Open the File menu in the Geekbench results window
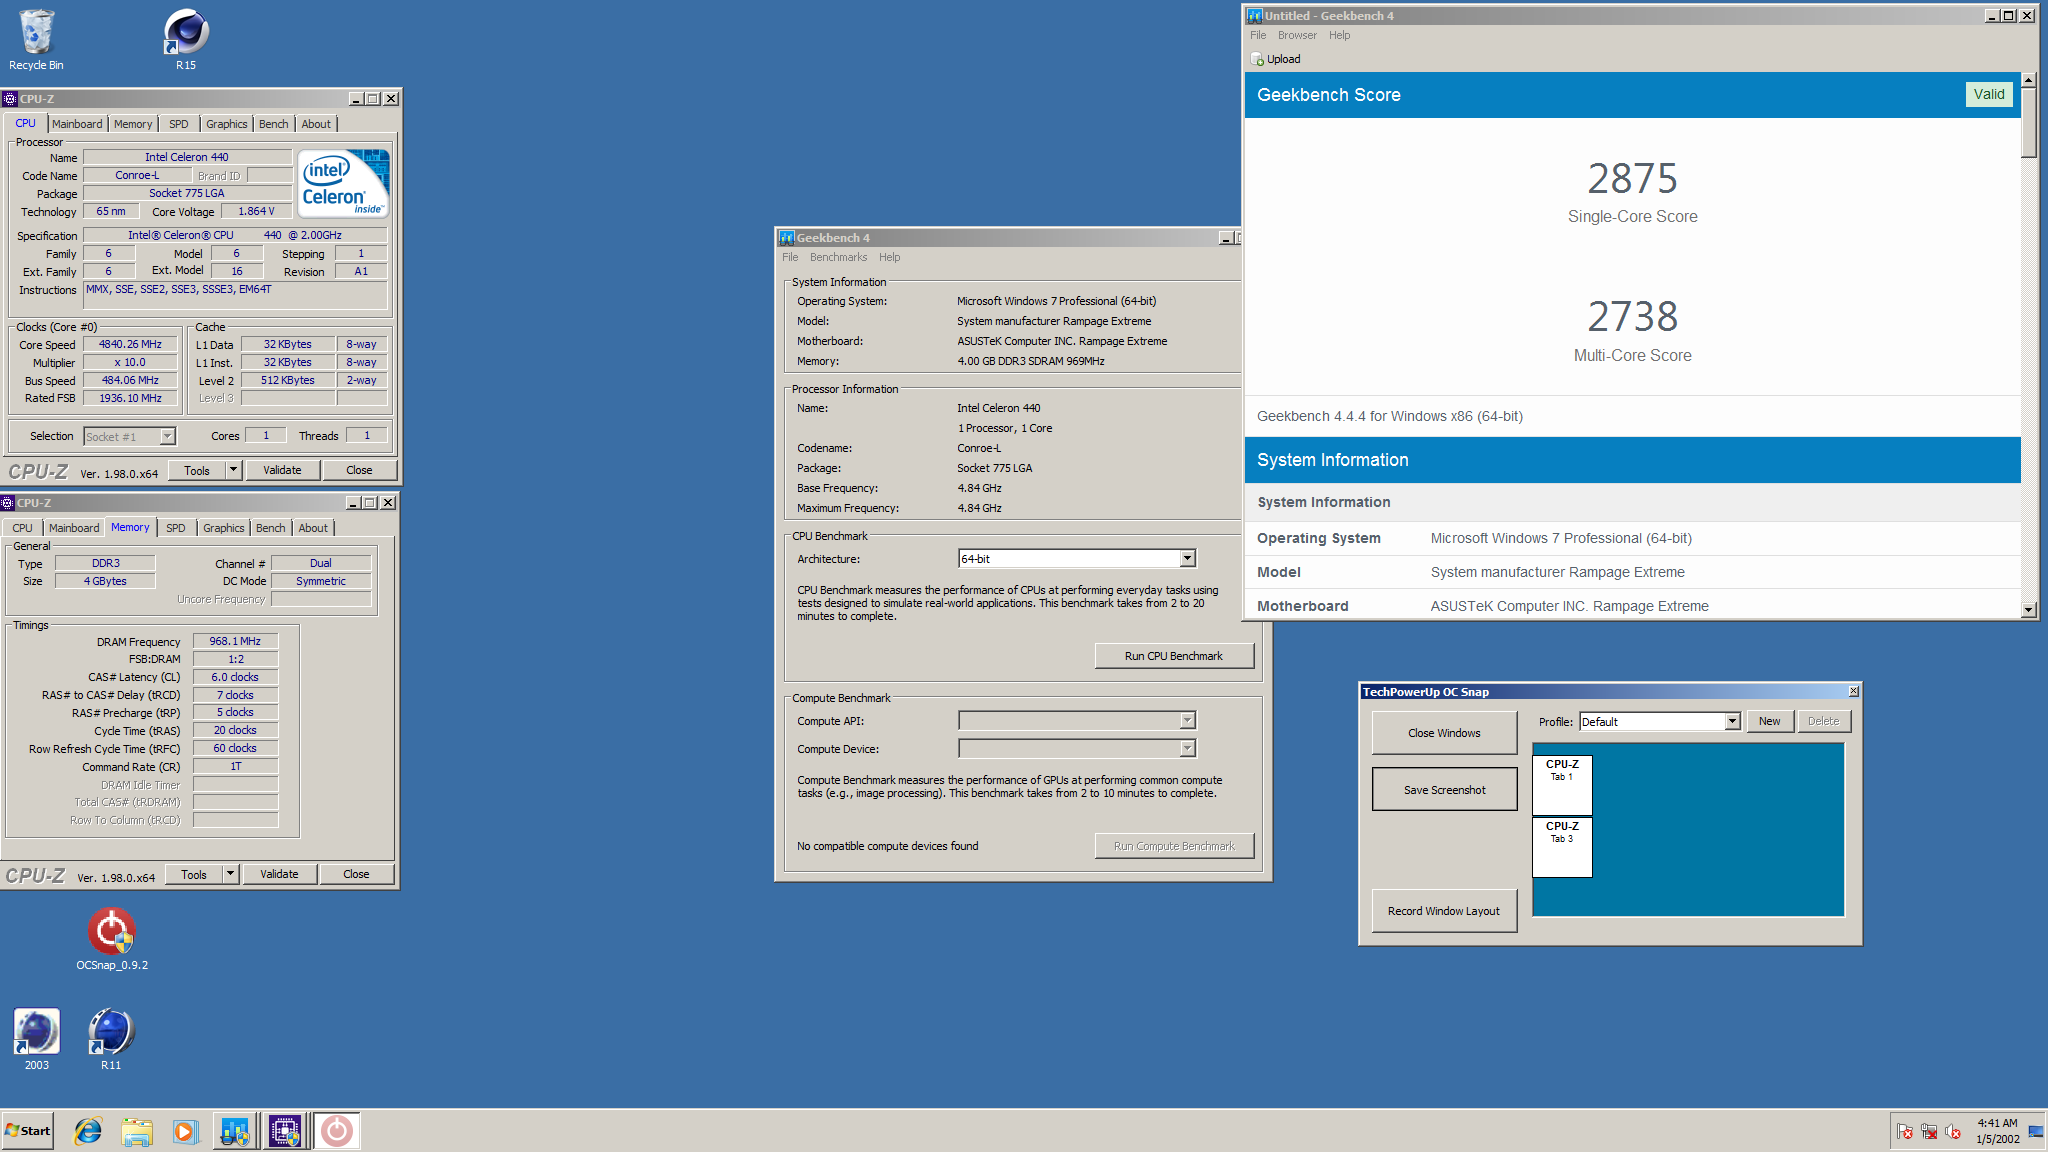The height and width of the screenshot is (1152, 2048). pos(1258,35)
